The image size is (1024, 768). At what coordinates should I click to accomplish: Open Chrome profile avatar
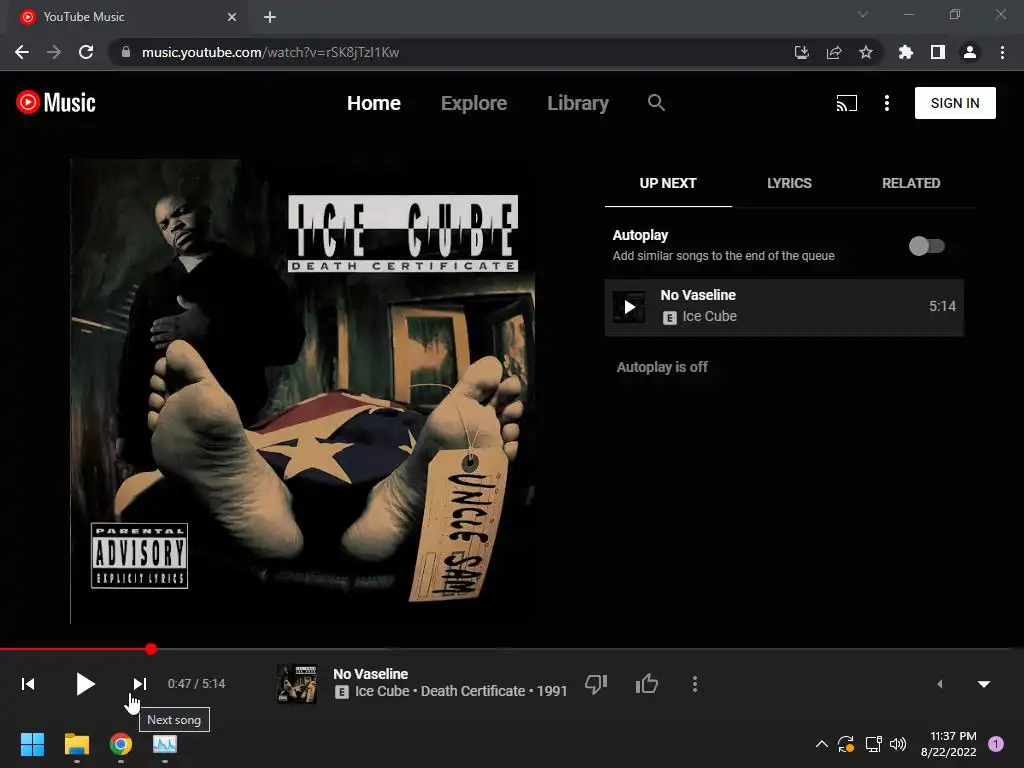click(x=970, y=52)
